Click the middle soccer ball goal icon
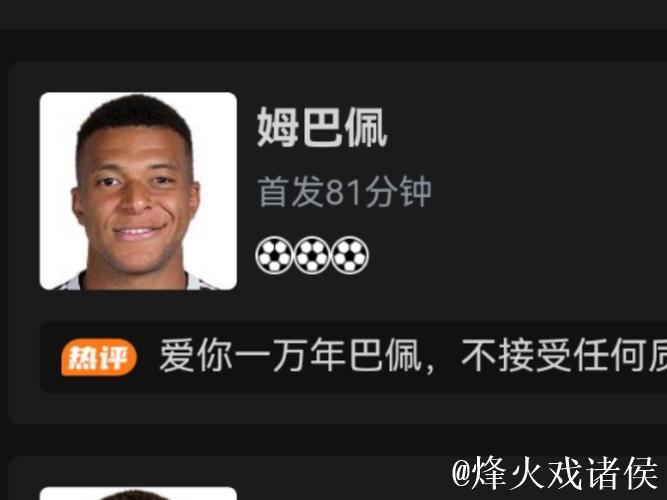Image resolution: width=667 pixels, height=500 pixels. 312,255
